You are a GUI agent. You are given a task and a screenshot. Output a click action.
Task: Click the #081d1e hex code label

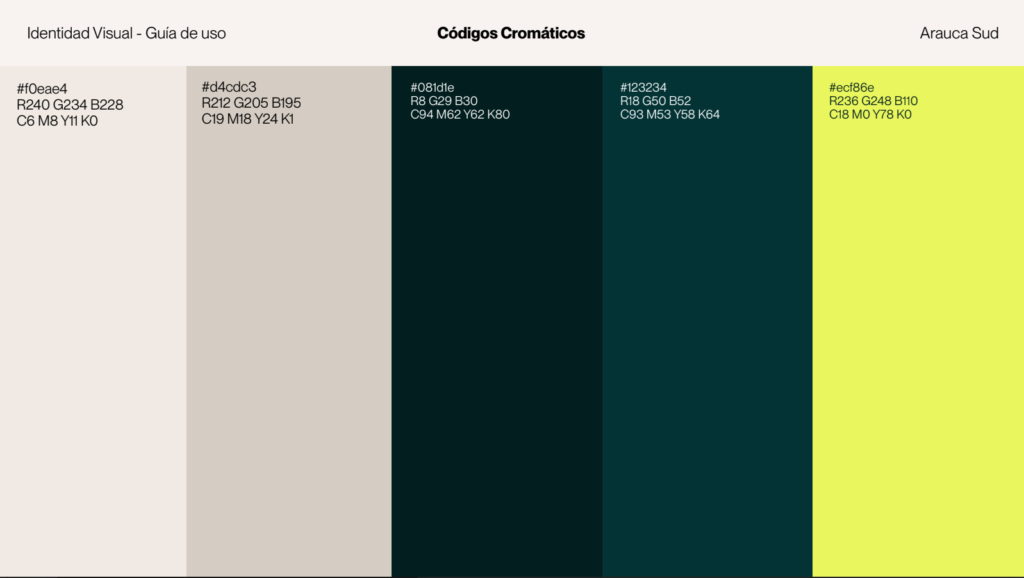coord(432,88)
